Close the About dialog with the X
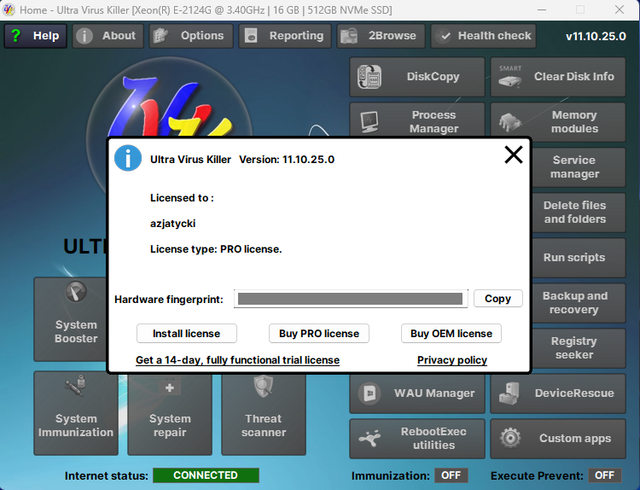 [513, 155]
